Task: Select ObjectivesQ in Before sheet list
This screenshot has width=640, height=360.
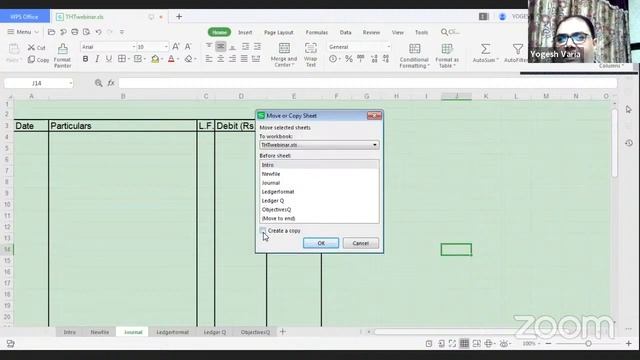Action: pyautogui.click(x=319, y=209)
